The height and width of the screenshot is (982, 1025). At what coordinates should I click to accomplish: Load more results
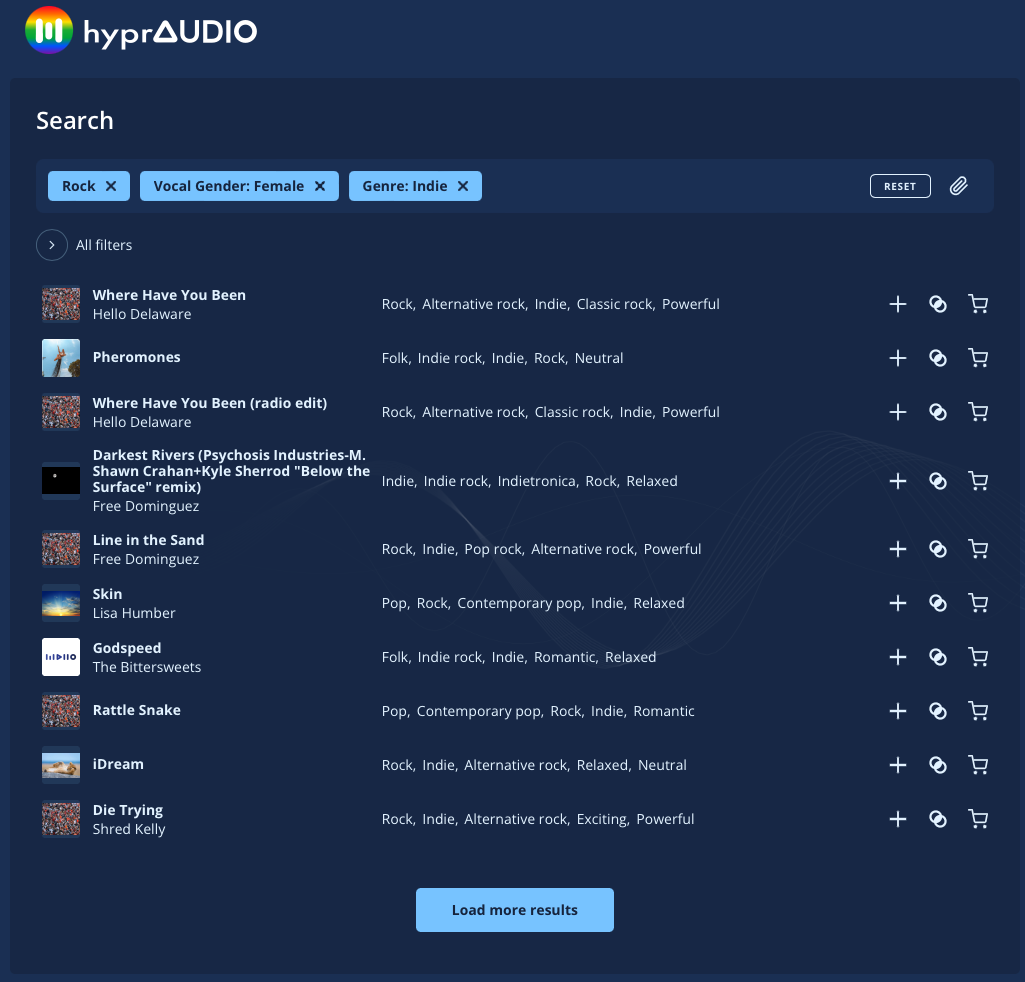point(514,910)
